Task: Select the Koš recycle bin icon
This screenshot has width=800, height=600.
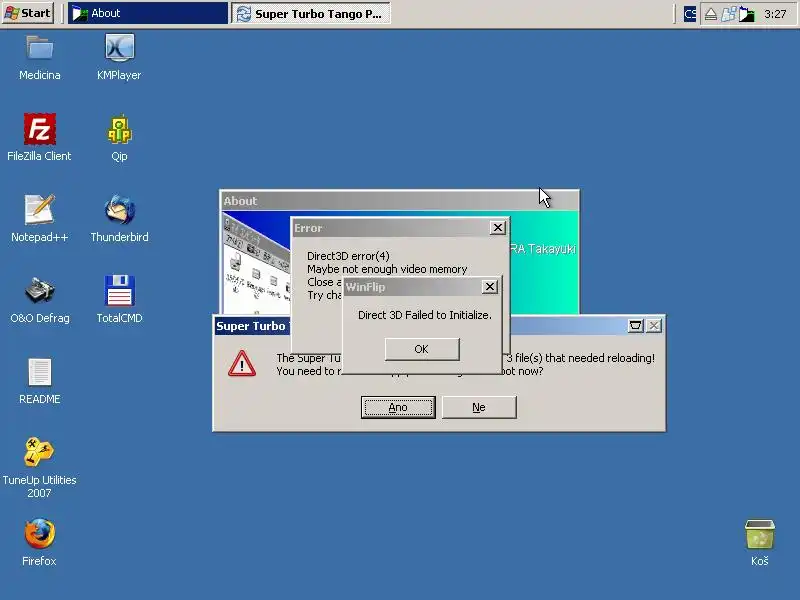Action: 760,534
